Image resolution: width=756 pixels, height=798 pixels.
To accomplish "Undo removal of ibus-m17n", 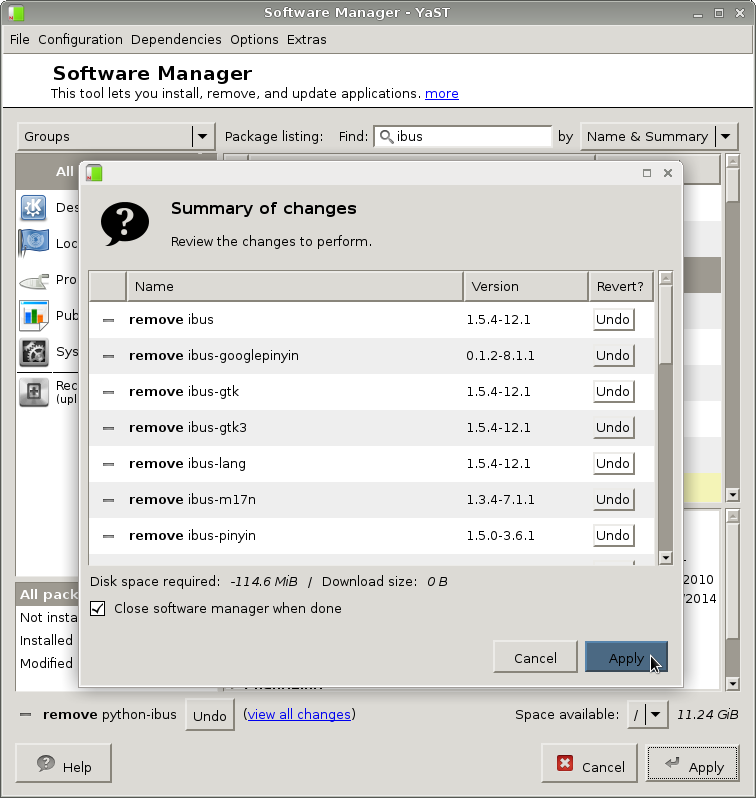I will pyautogui.click(x=613, y=500).
